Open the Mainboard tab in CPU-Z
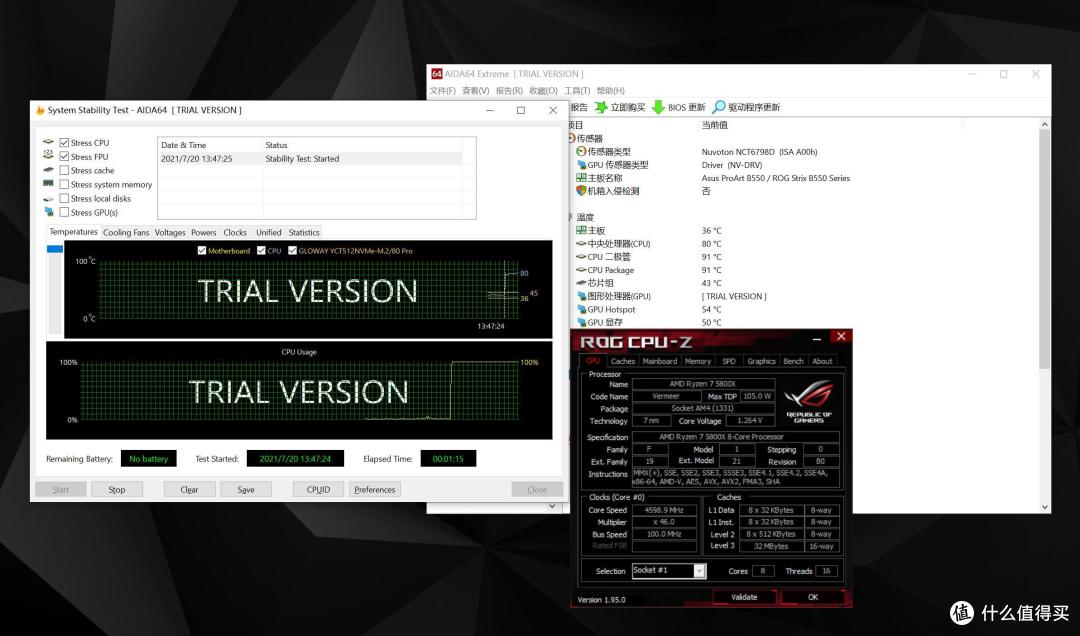The image size is (1080, 636). pos(660,361)
